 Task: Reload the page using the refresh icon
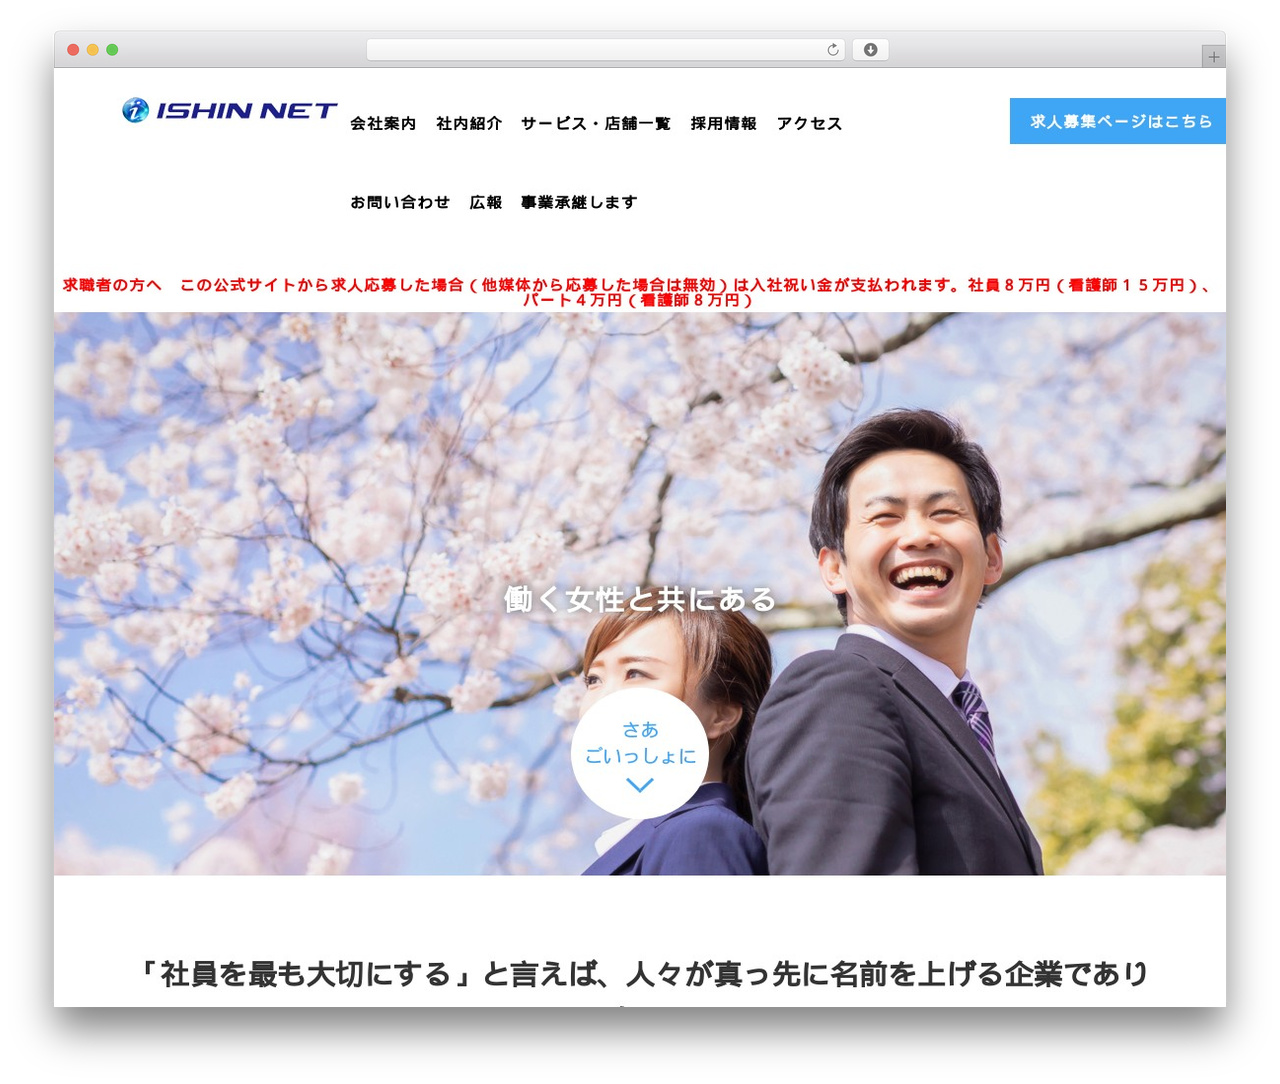833,50
